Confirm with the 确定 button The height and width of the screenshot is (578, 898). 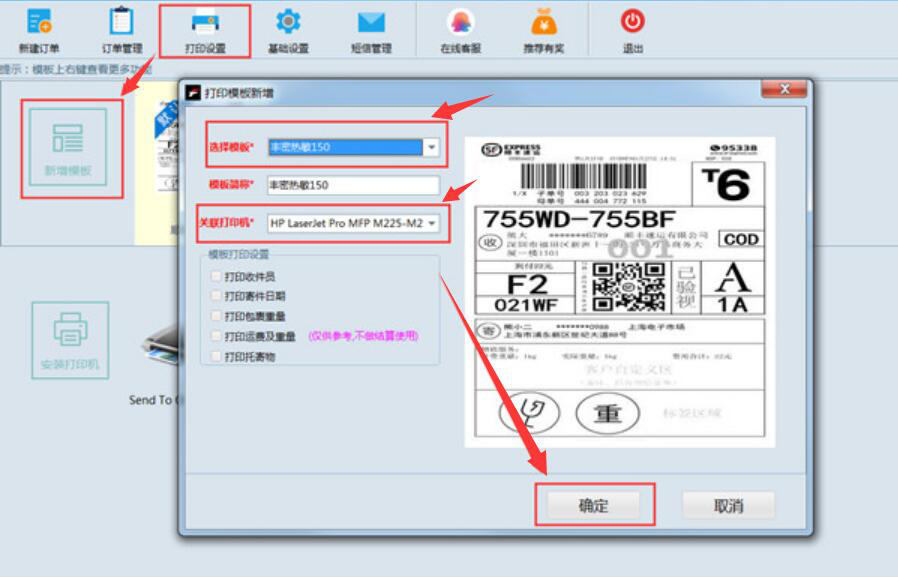593,505
